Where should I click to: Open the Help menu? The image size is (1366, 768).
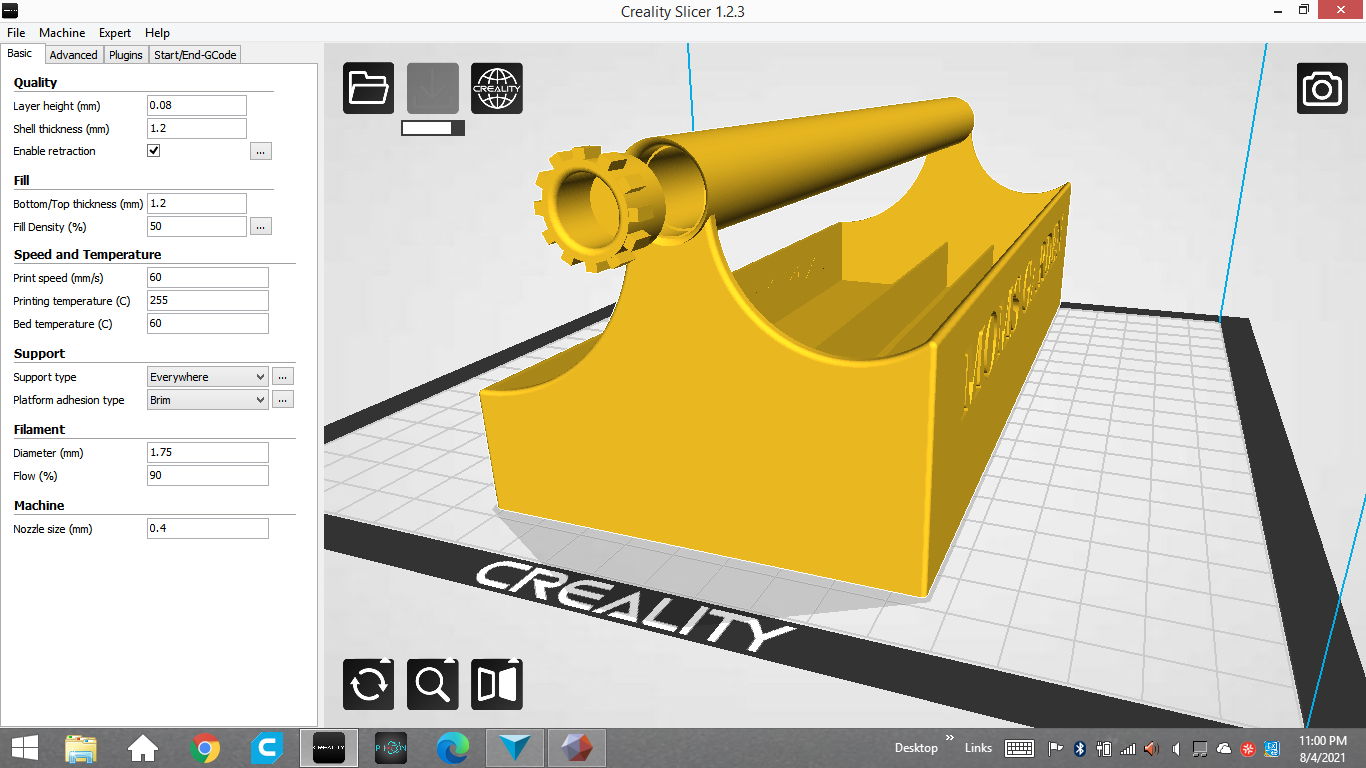pyautogui.click(x=157, y=33)
